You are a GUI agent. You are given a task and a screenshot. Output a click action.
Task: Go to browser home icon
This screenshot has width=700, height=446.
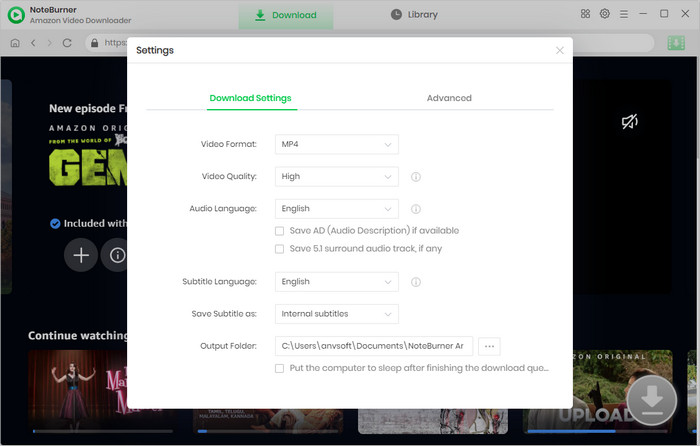(15, 43)
